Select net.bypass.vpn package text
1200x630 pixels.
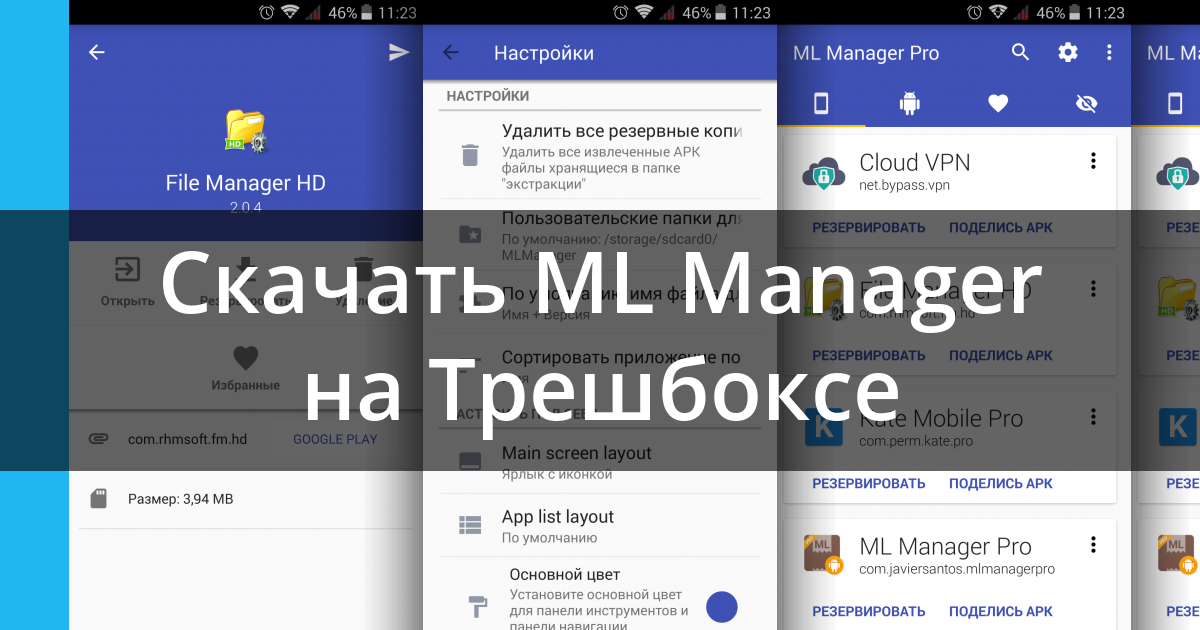click(x=905, y=185)
